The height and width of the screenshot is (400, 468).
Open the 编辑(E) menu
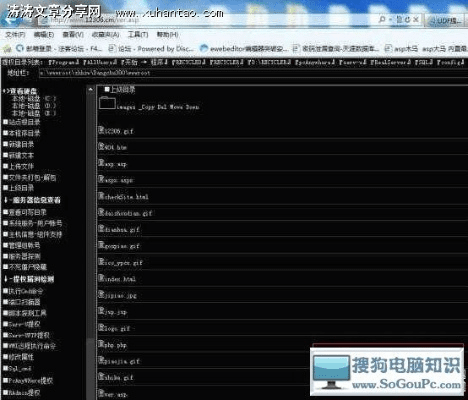(x=44, y=34)
